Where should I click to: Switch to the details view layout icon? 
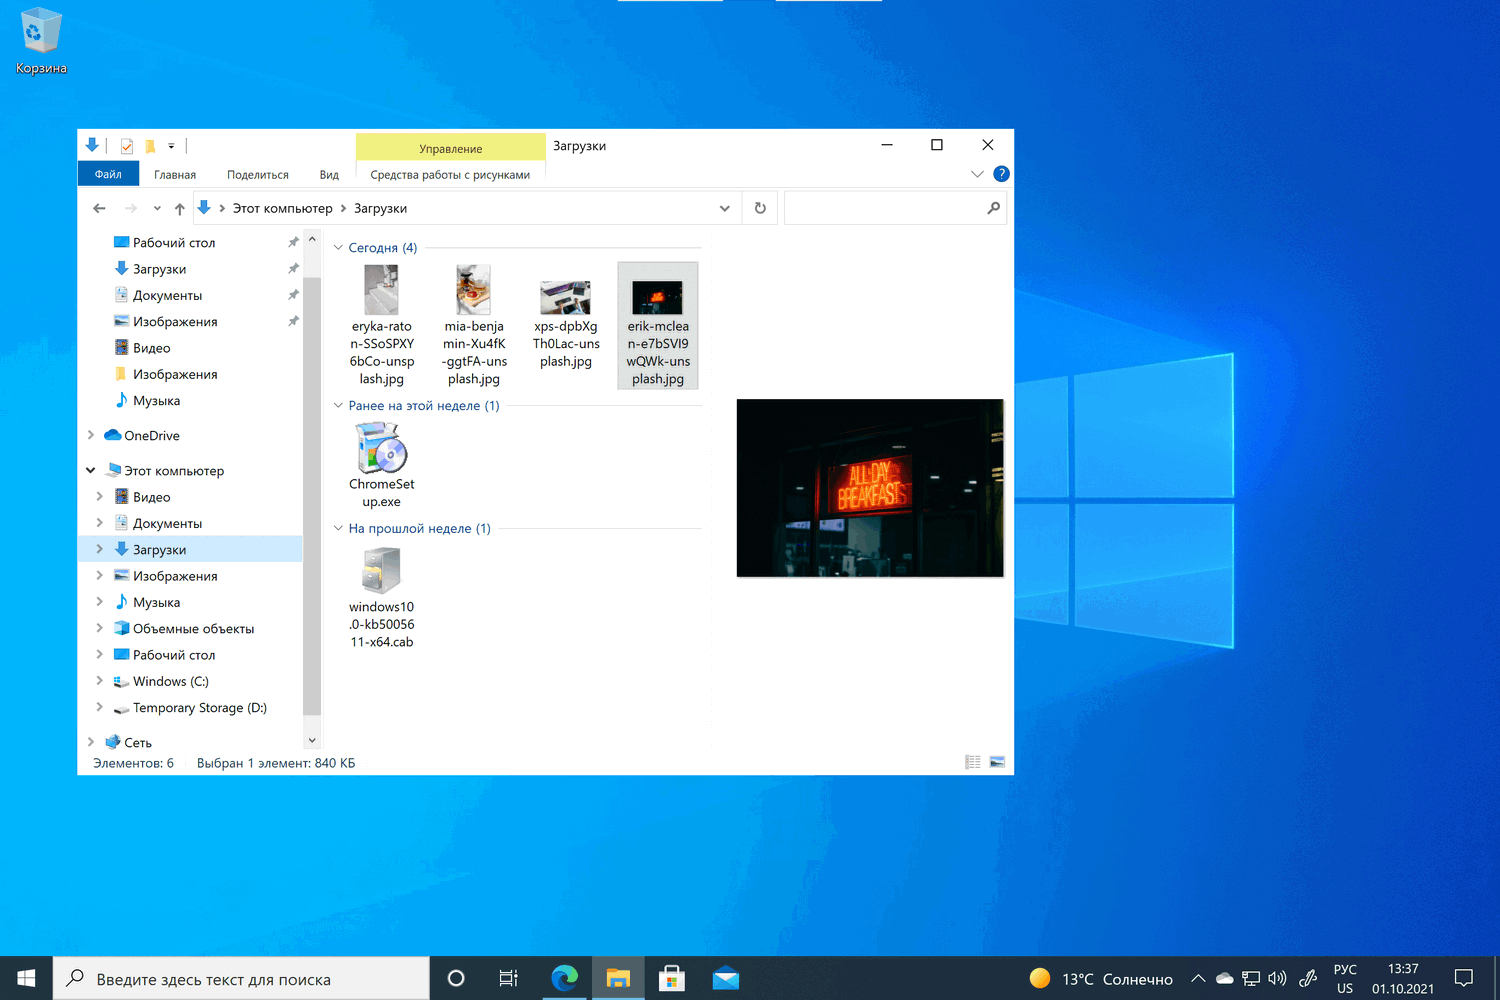coord(972,762)
